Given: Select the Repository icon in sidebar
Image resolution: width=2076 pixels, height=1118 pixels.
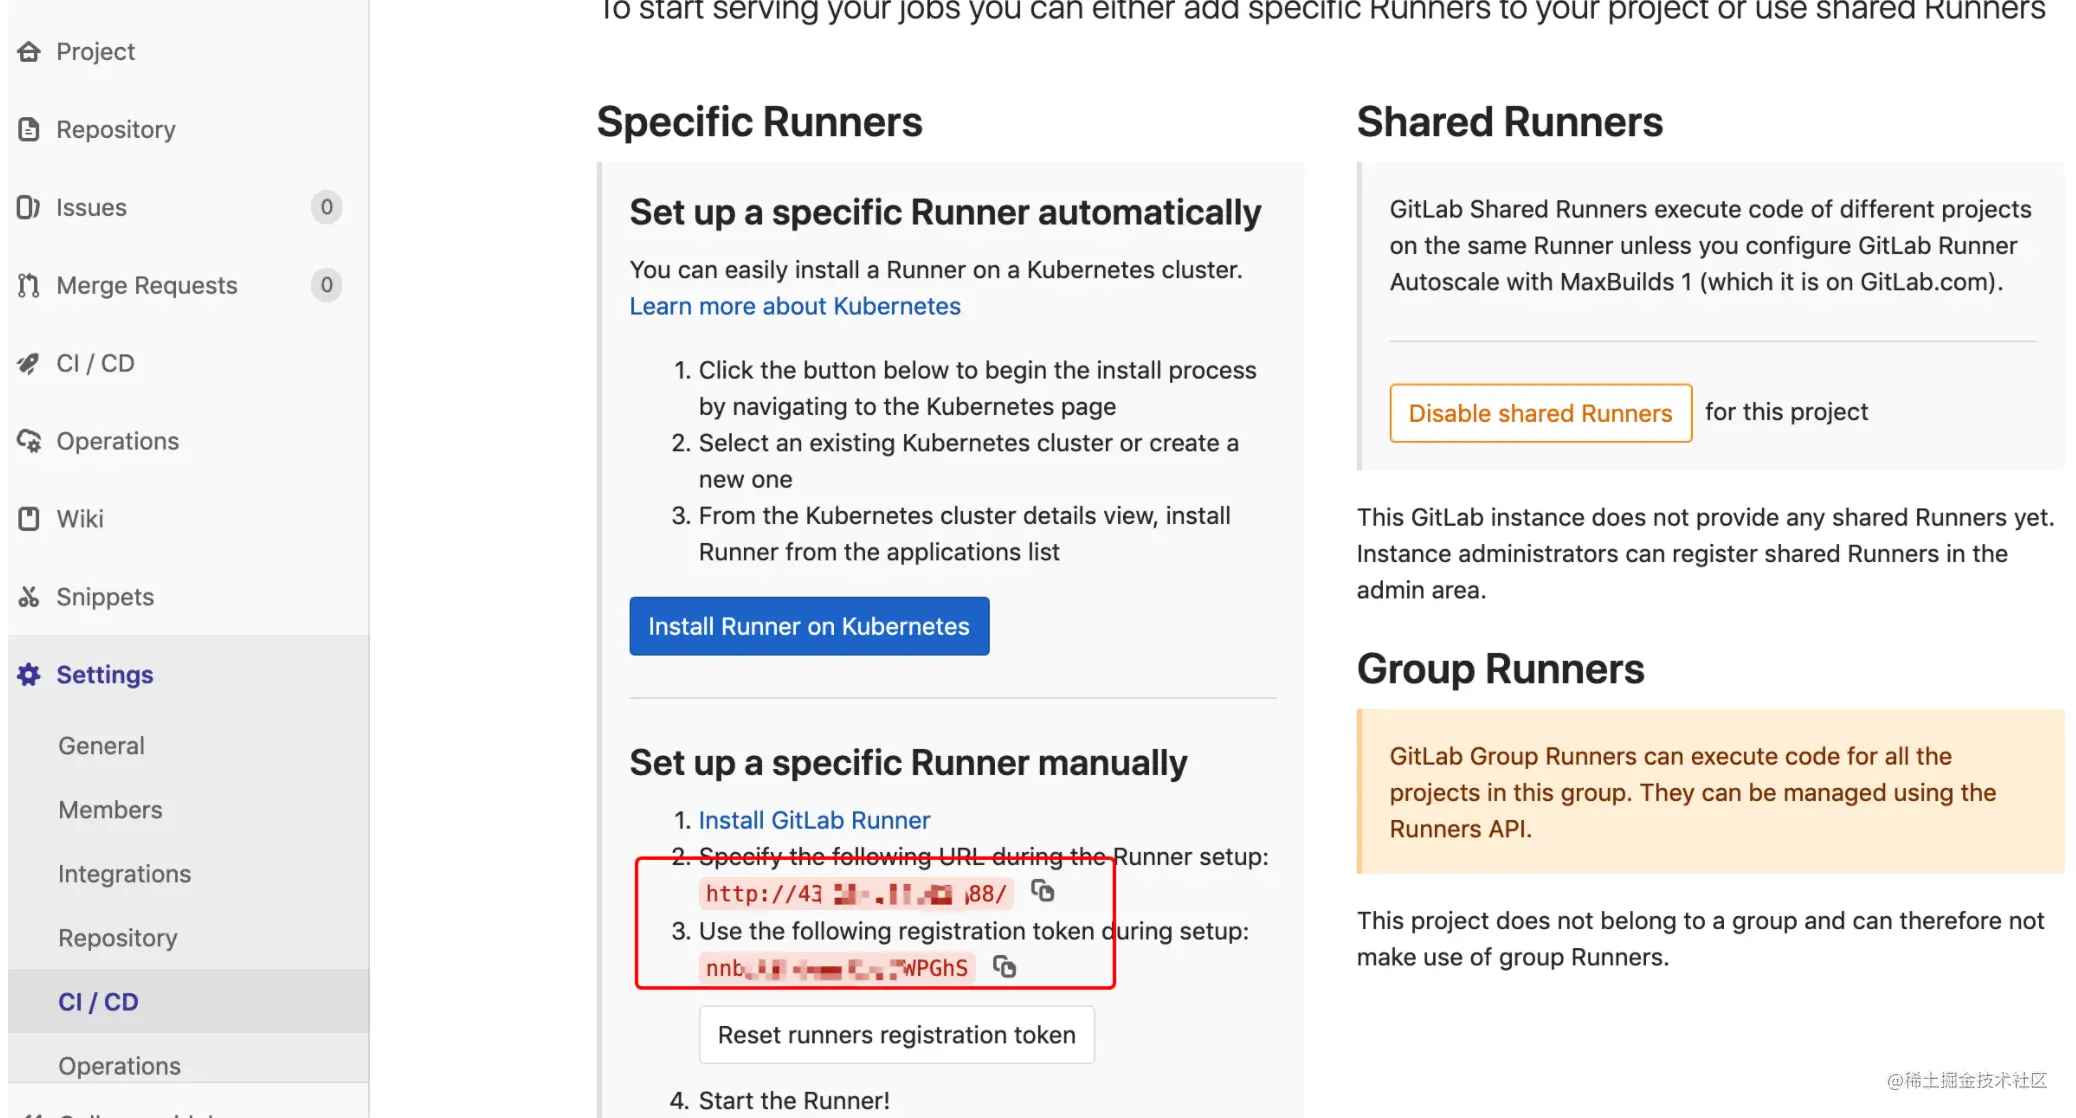Looking at the screenshot, I should 29,129.
